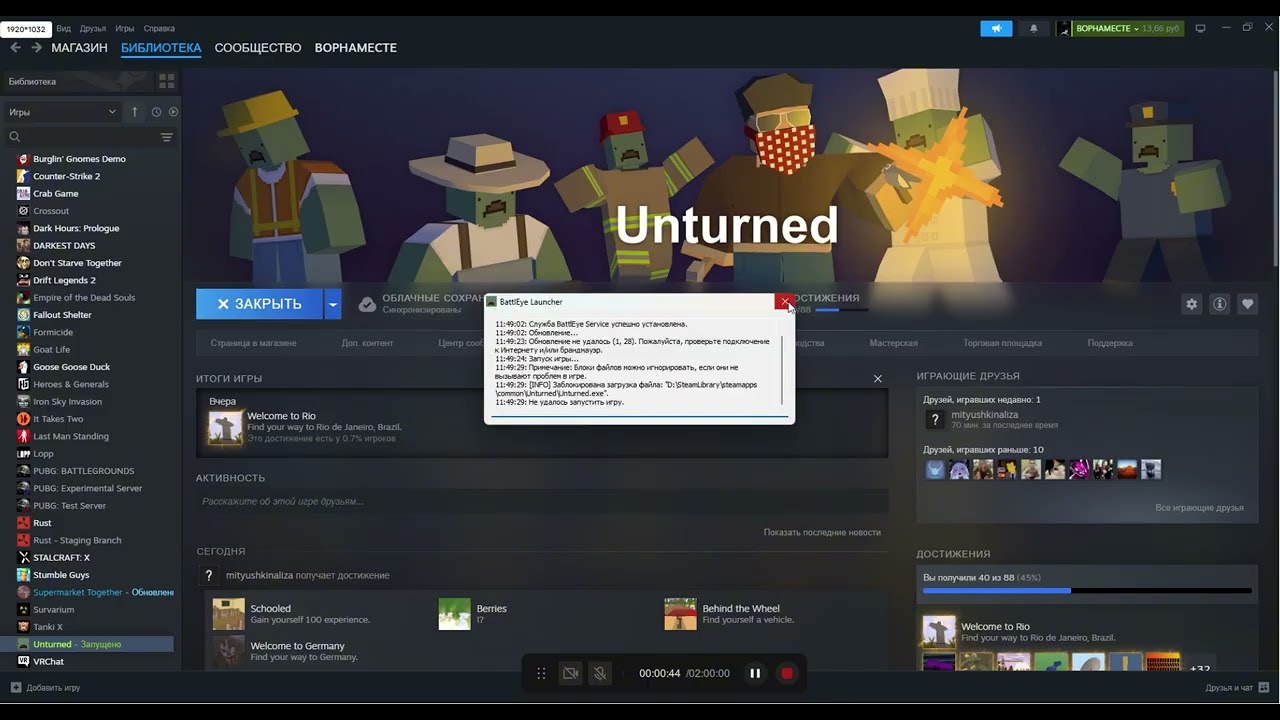
Task: Toggle recorder camera icon
Action: click(570, 673)
